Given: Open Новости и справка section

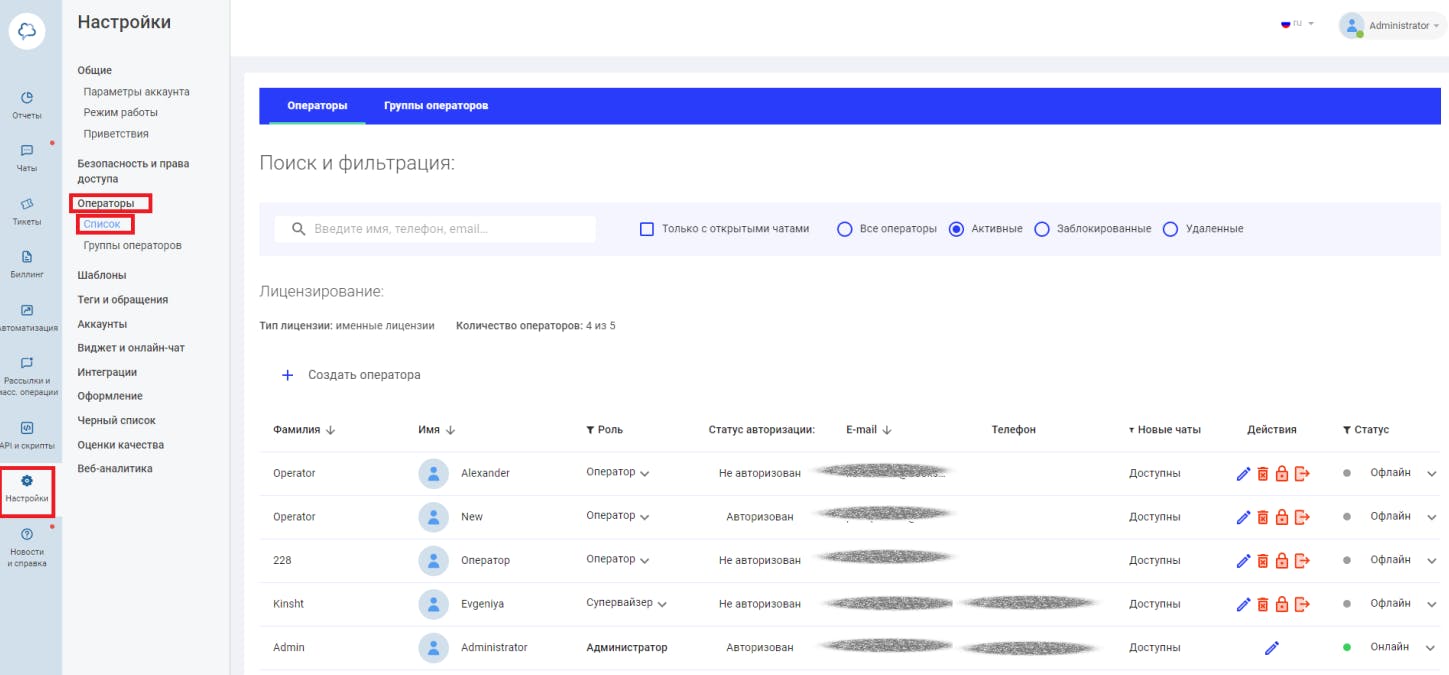Looking at the screenshot, I should pos(27,547).
